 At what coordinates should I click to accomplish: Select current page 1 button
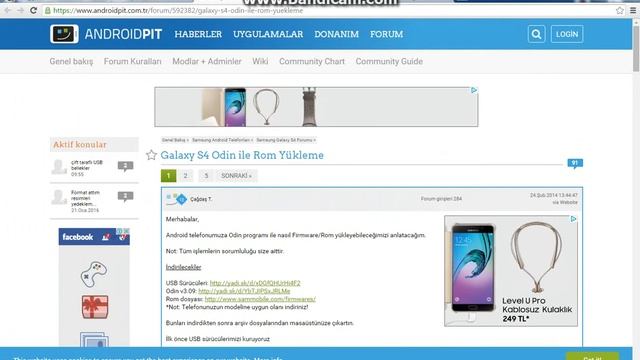(169, 176)
